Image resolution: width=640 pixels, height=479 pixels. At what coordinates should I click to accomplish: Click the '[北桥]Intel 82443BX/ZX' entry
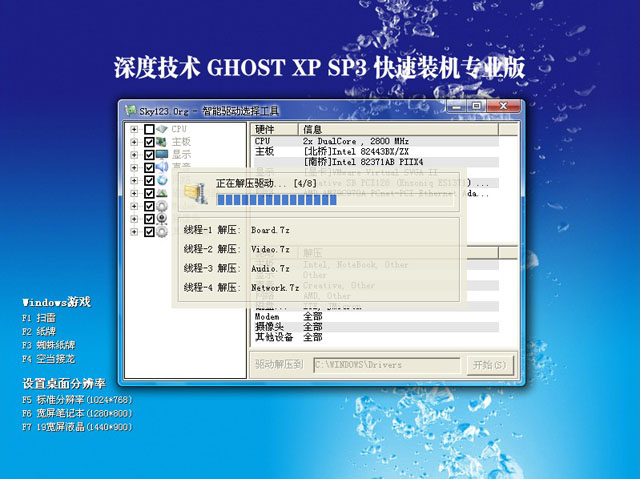(x=356, y=152)
